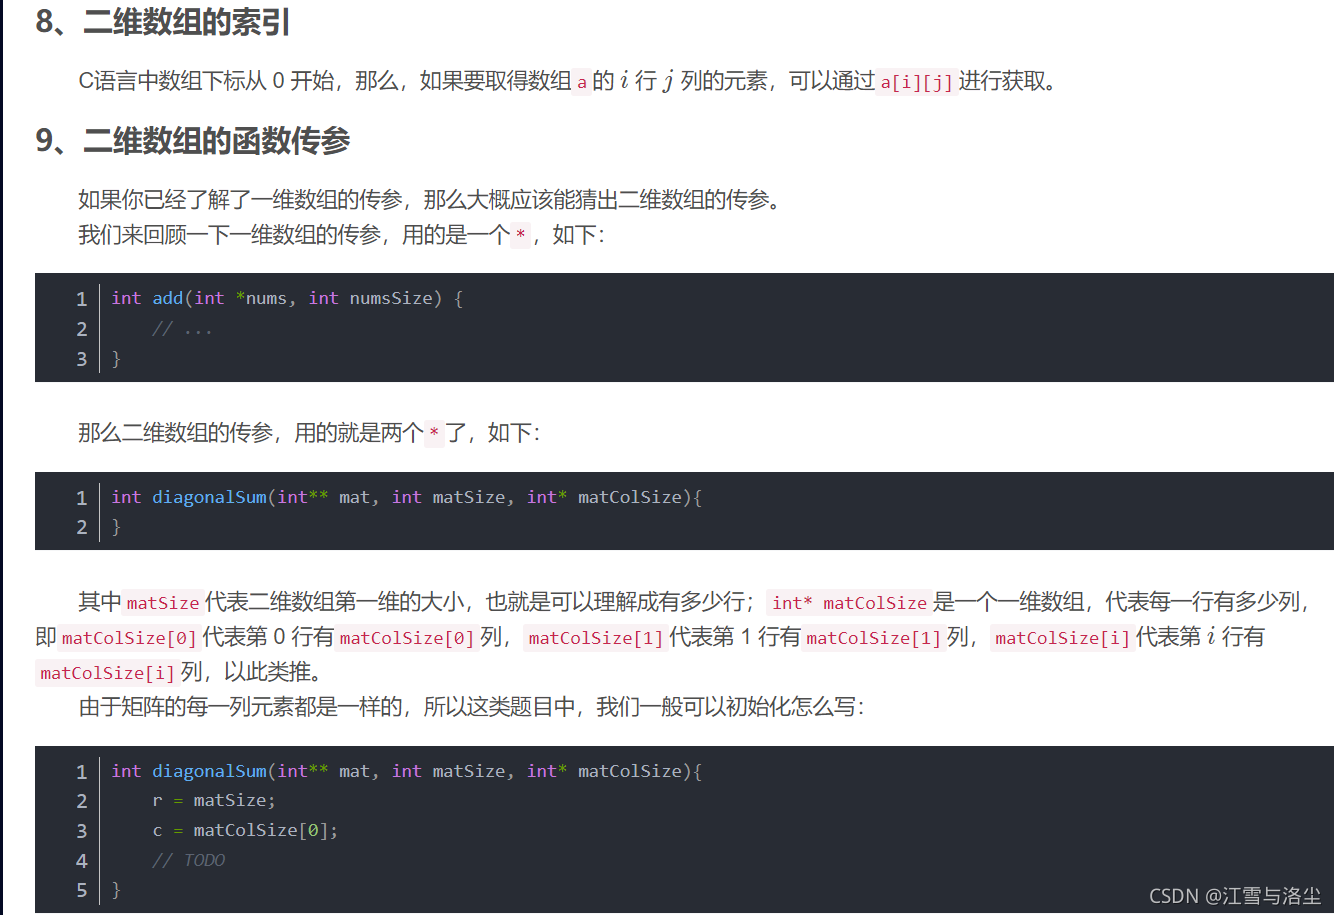This screenshot has width=1337, height=915.
Task: Click the matColSize[1] inline code
Action: pos(594,638)
